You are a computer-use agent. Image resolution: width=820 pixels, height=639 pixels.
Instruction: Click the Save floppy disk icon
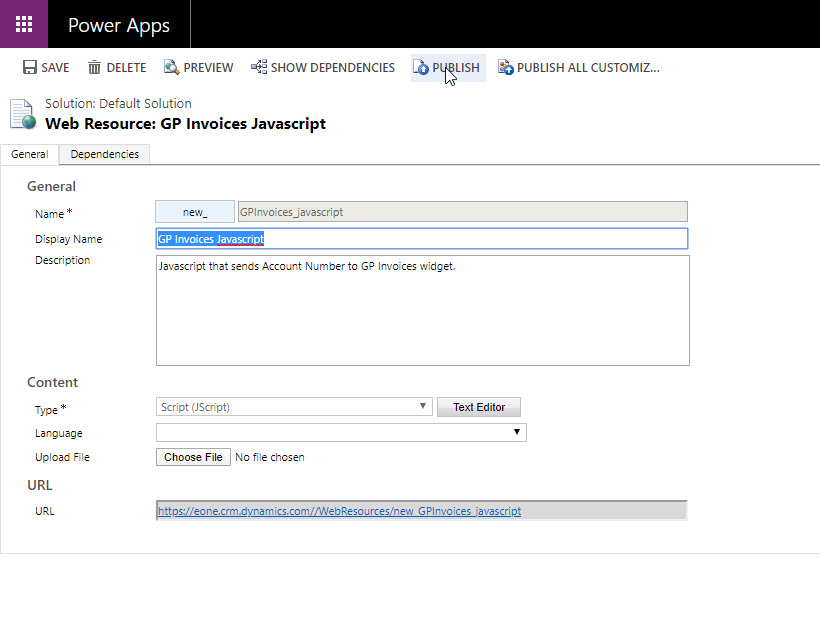[30, 67]
